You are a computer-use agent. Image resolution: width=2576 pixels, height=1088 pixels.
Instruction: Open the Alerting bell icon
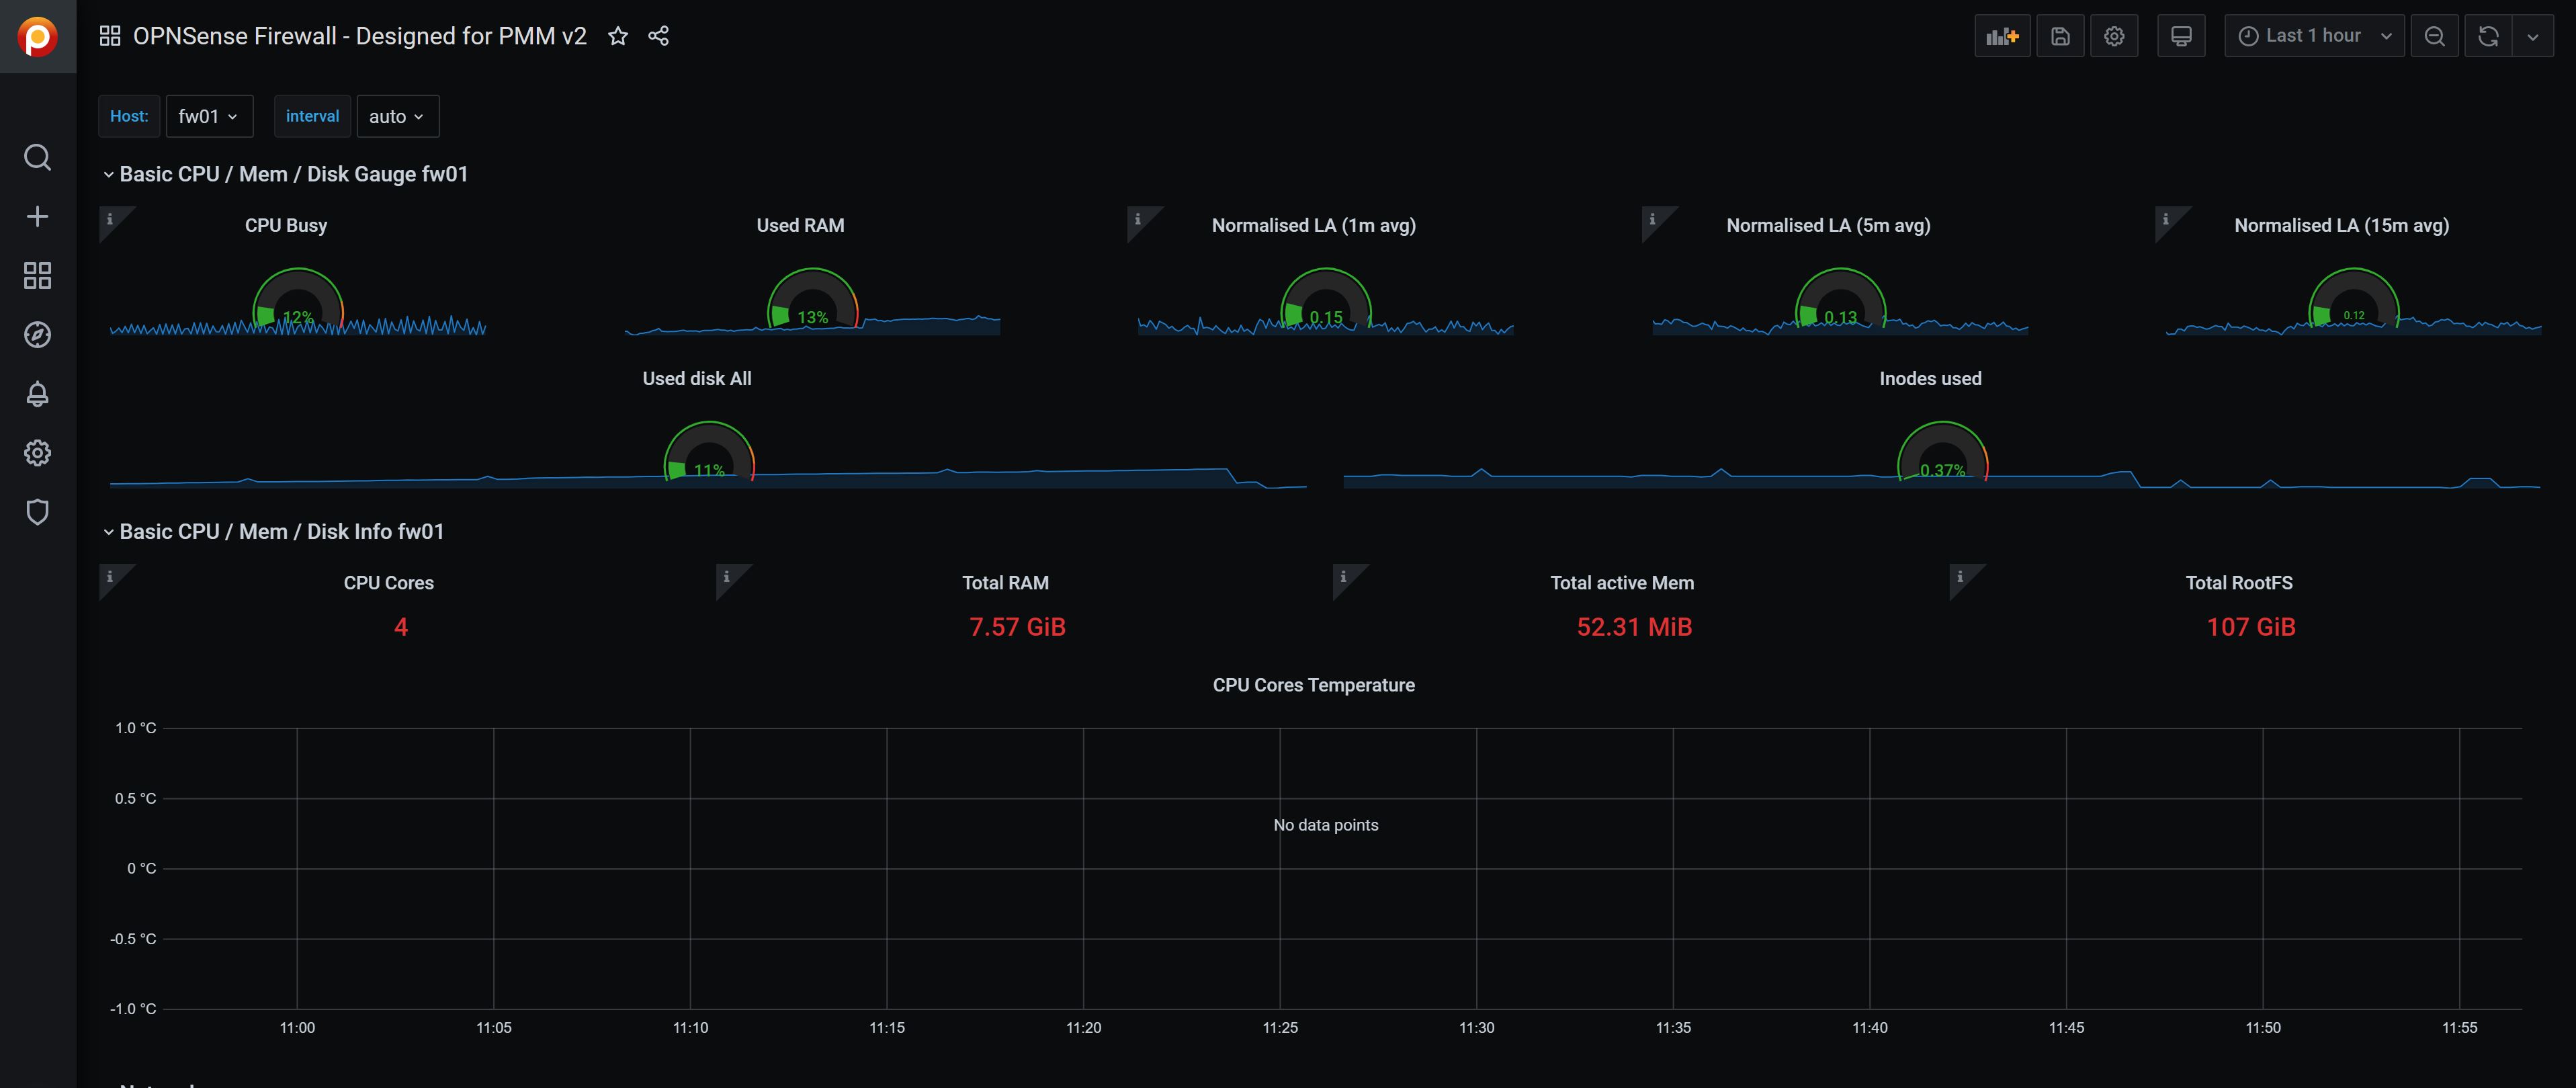click(38, 393)
